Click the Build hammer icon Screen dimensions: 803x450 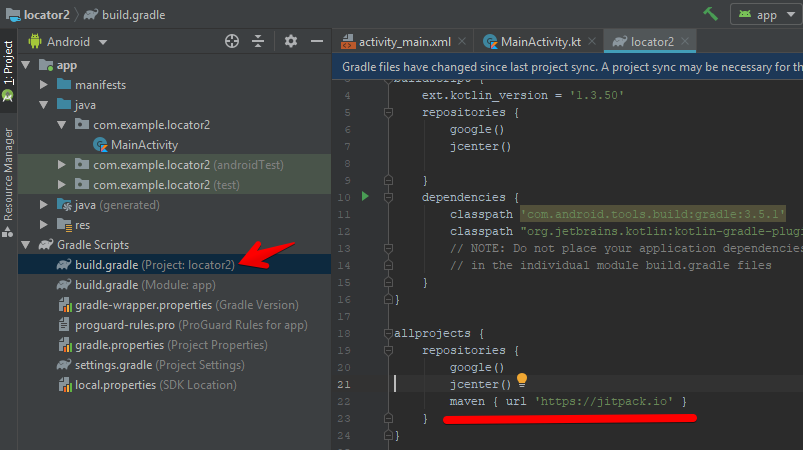pyautogui.click(x=711, y=14)
